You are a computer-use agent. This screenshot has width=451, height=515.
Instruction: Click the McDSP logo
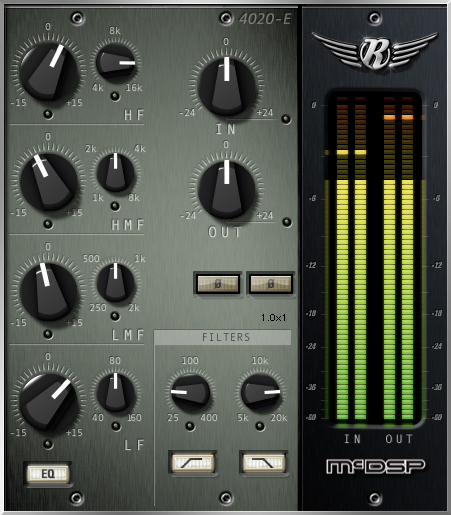click(x=375, y=466)
